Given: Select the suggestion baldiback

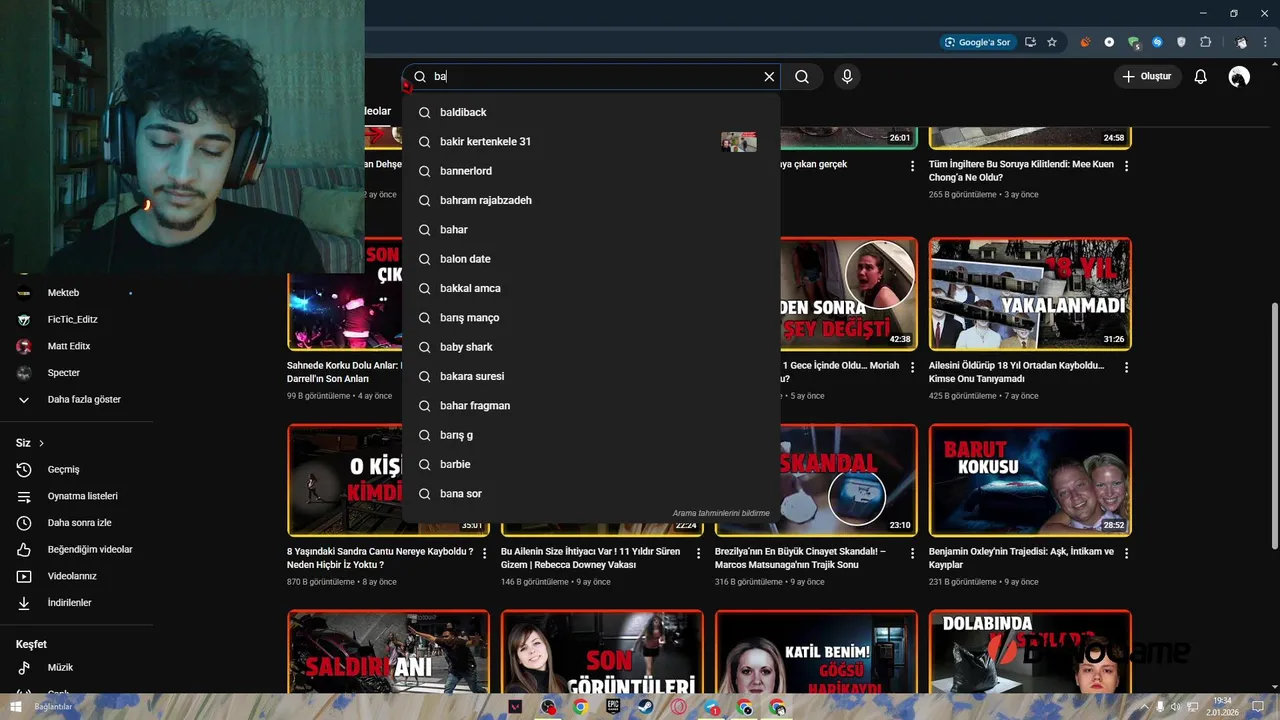Looking at the screenshot, I should [591, 112].
